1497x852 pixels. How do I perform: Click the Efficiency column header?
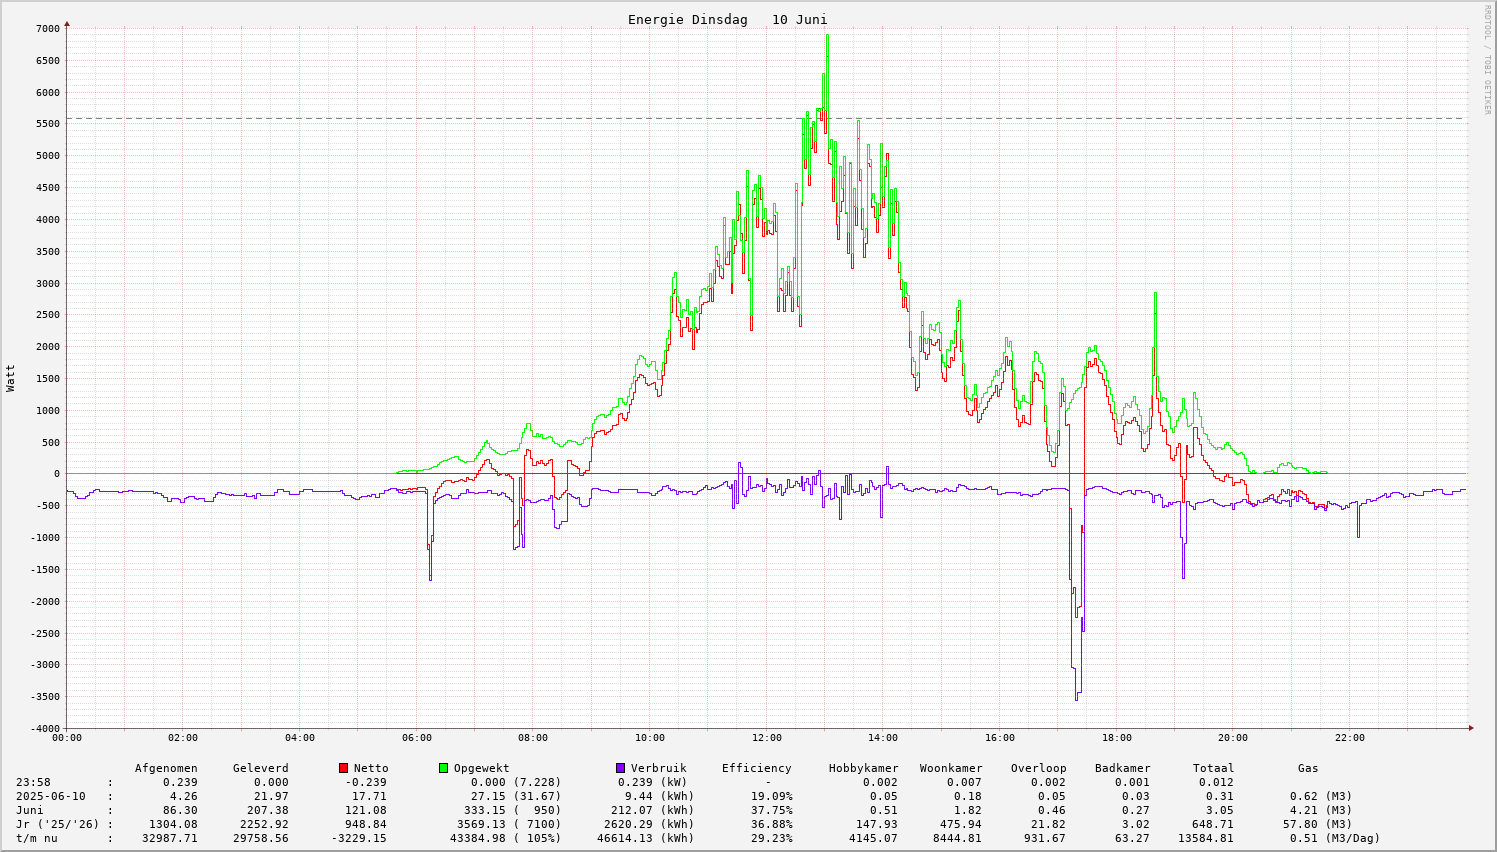756,768
